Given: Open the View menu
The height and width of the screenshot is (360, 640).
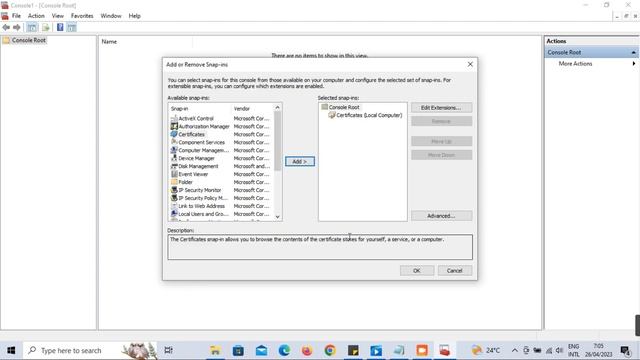Looking at the screenshot, I should (58, 16).
